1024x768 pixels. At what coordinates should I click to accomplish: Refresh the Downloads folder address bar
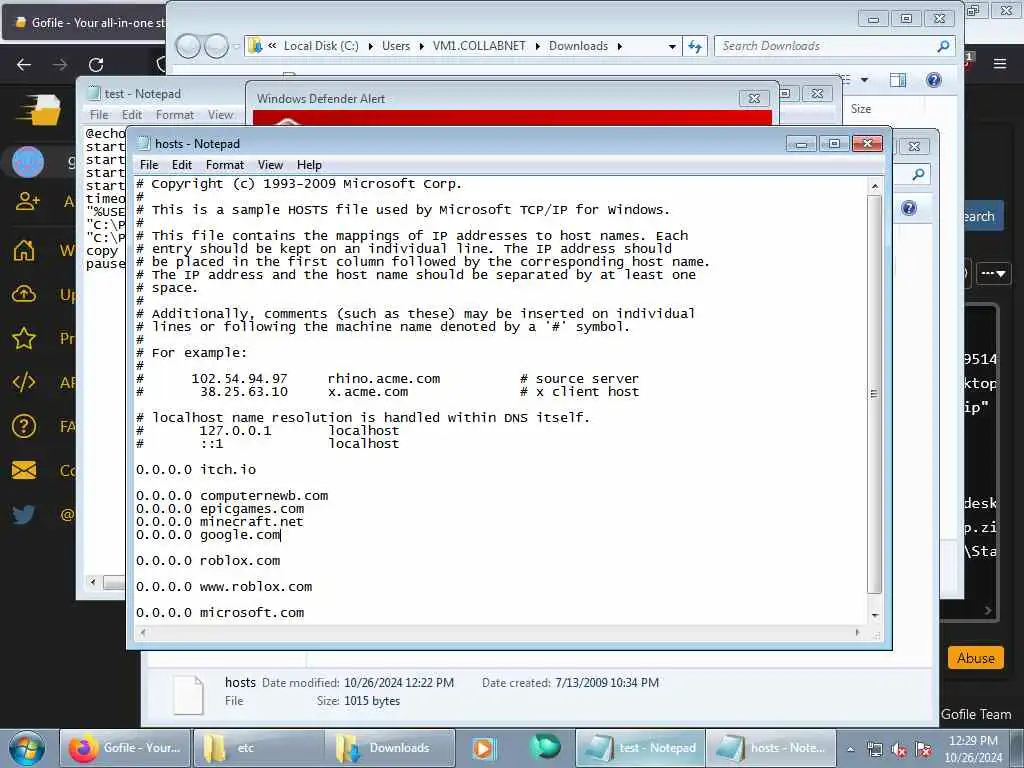tap(695, 46)
